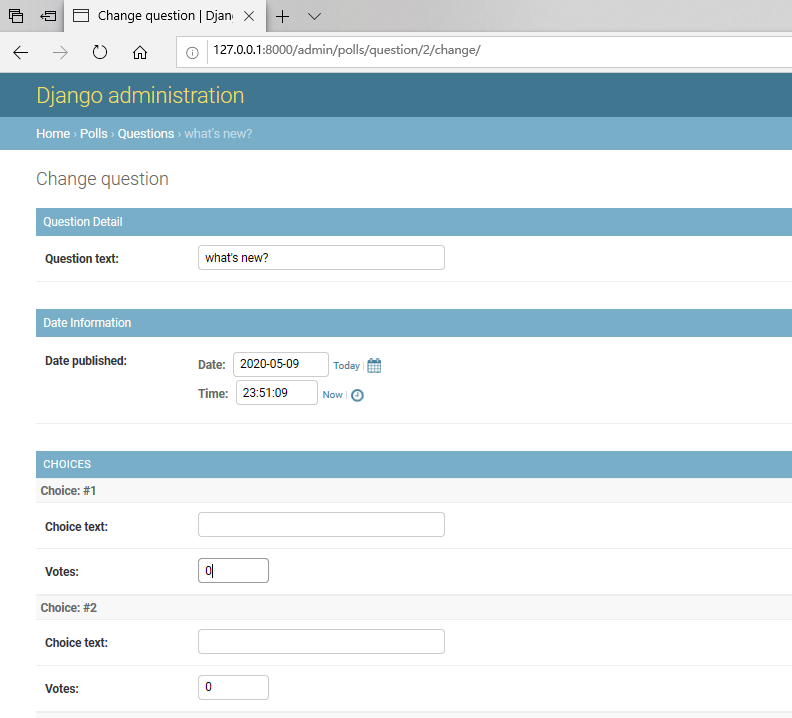Open the tabs you've set aside icon

pyautogui.click(x=16, y=16)
